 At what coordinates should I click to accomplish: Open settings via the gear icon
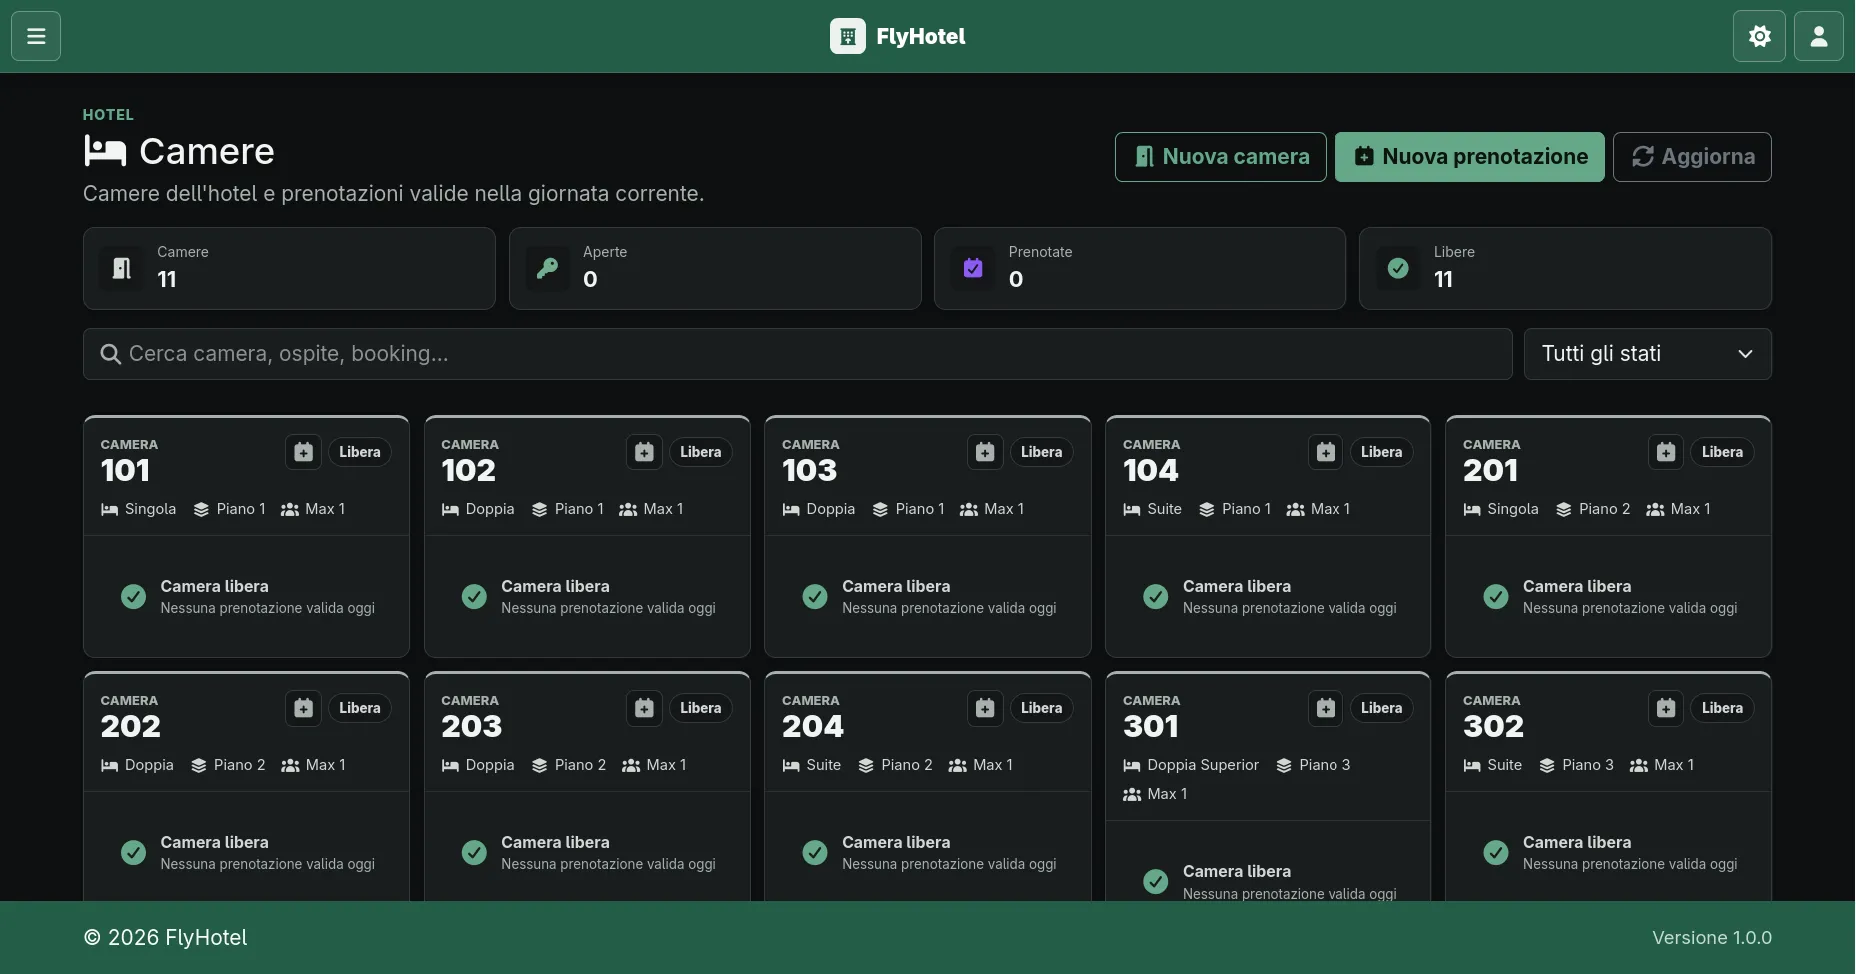point(1759,36)
